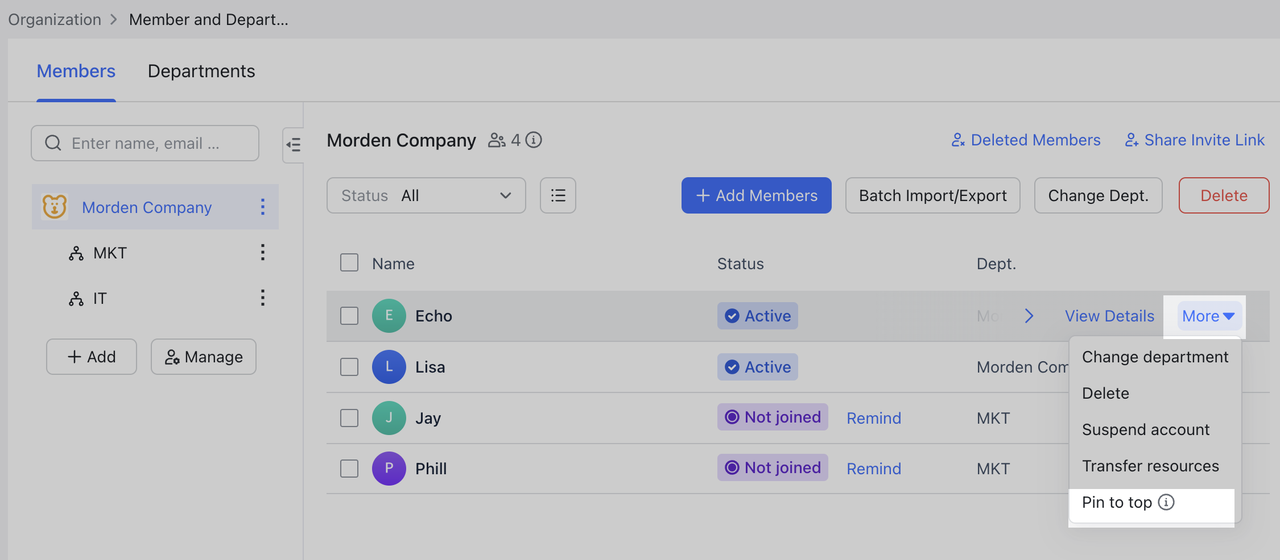This screenshot has height=560, width=1280.
Task: Click the list view settings icon
Action: coord(558,196)
